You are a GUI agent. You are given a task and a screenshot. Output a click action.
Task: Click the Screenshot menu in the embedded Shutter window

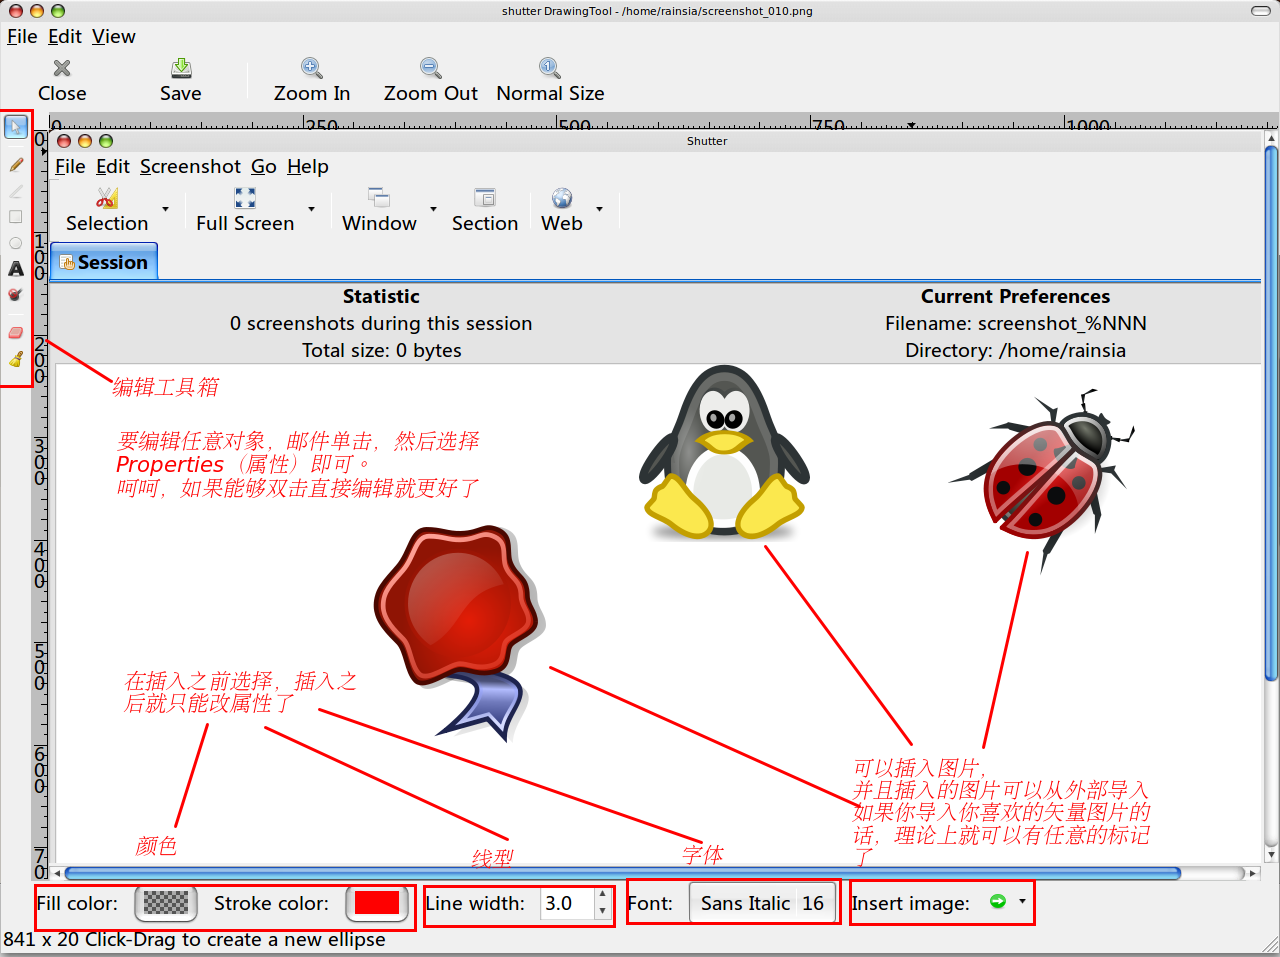191,166
